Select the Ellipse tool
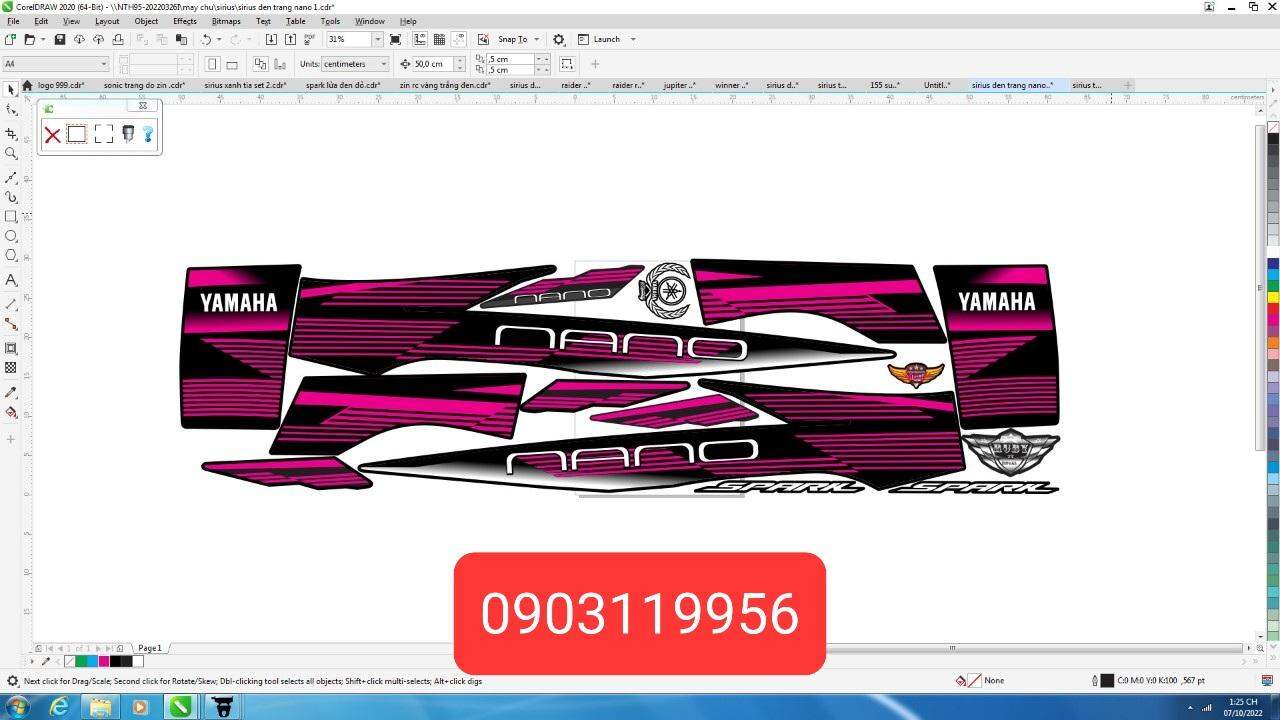The height and width of the screenshot is (720, 1280). 11,236
